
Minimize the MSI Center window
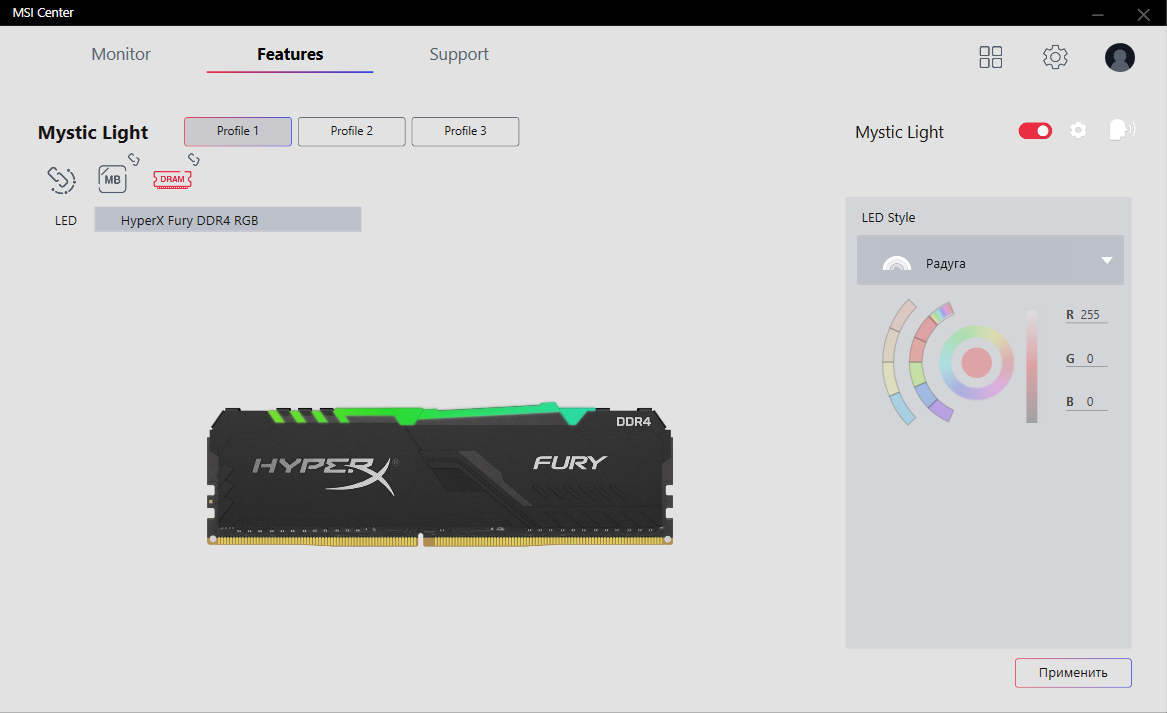[x=1098, y=14]
